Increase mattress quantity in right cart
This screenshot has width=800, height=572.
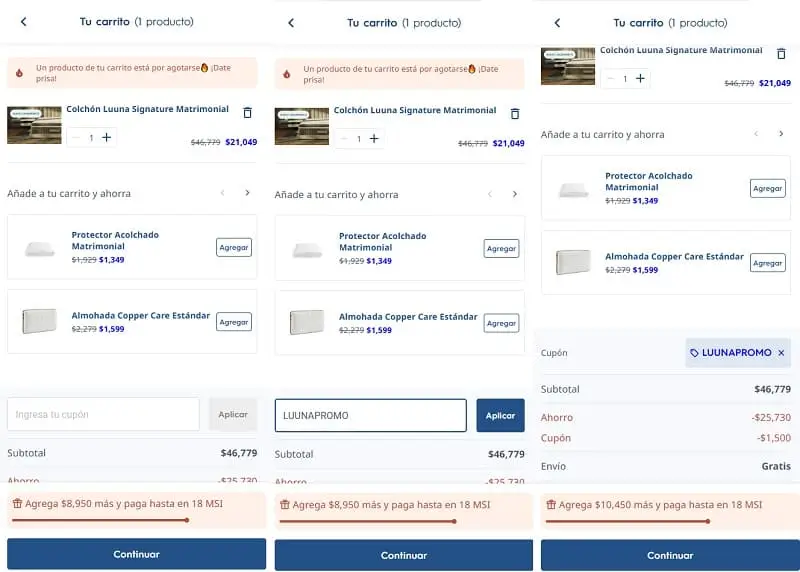coord(640,79)
